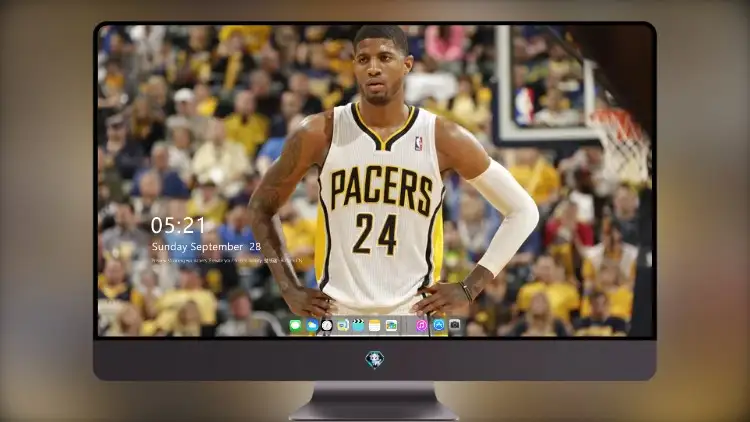Open the green Messages dock icon
The image size is (750, 422).
click(295, 326)
